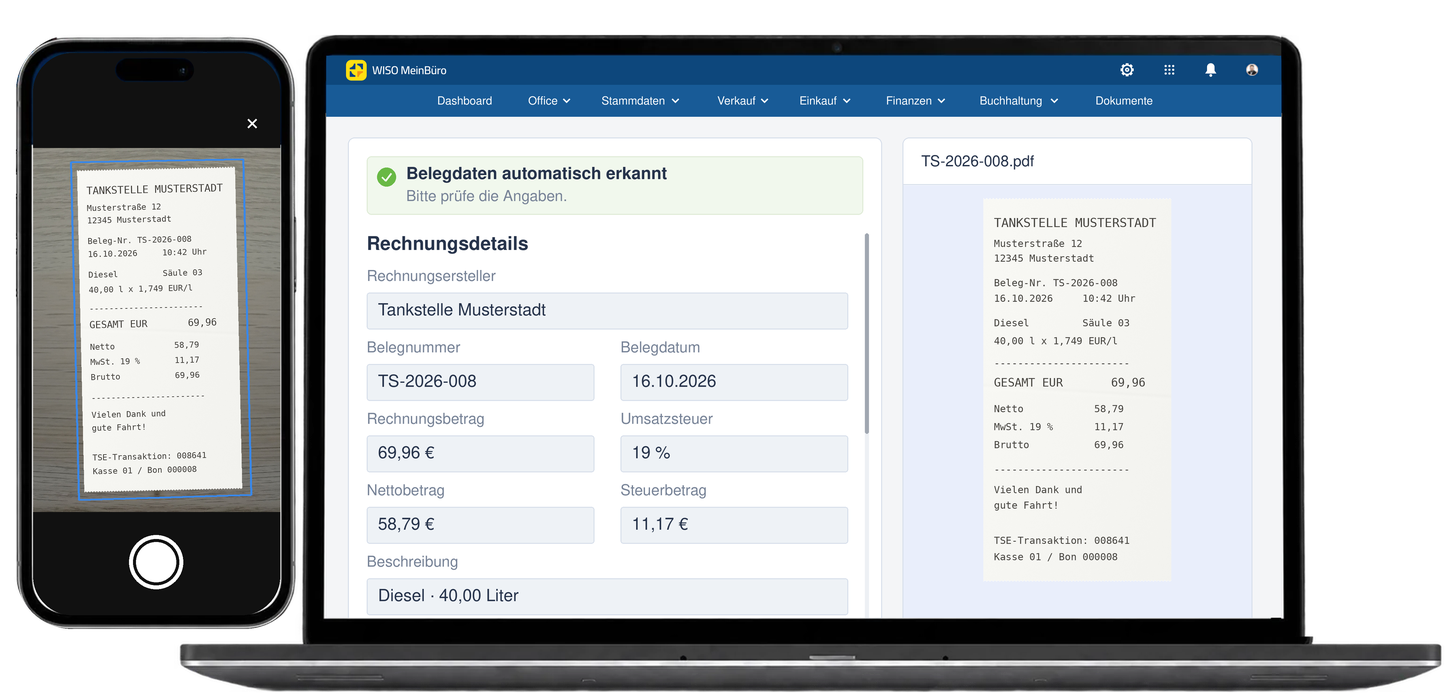
Task: Click the Rechnungsersteller field Tankstelle Musterstadt
Action: 607,311
